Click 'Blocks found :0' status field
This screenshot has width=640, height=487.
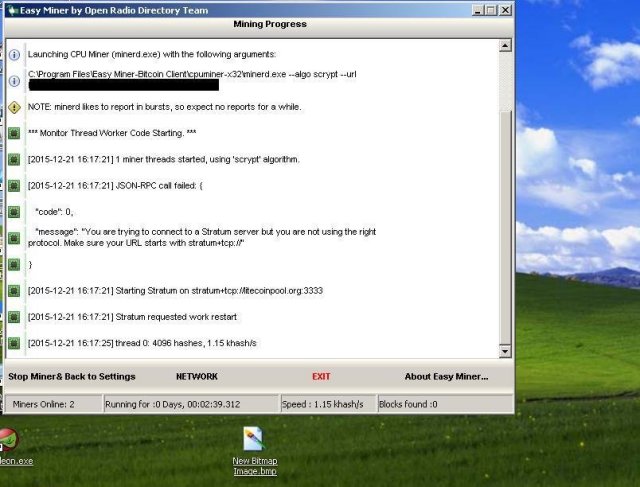tap(445, 404)
